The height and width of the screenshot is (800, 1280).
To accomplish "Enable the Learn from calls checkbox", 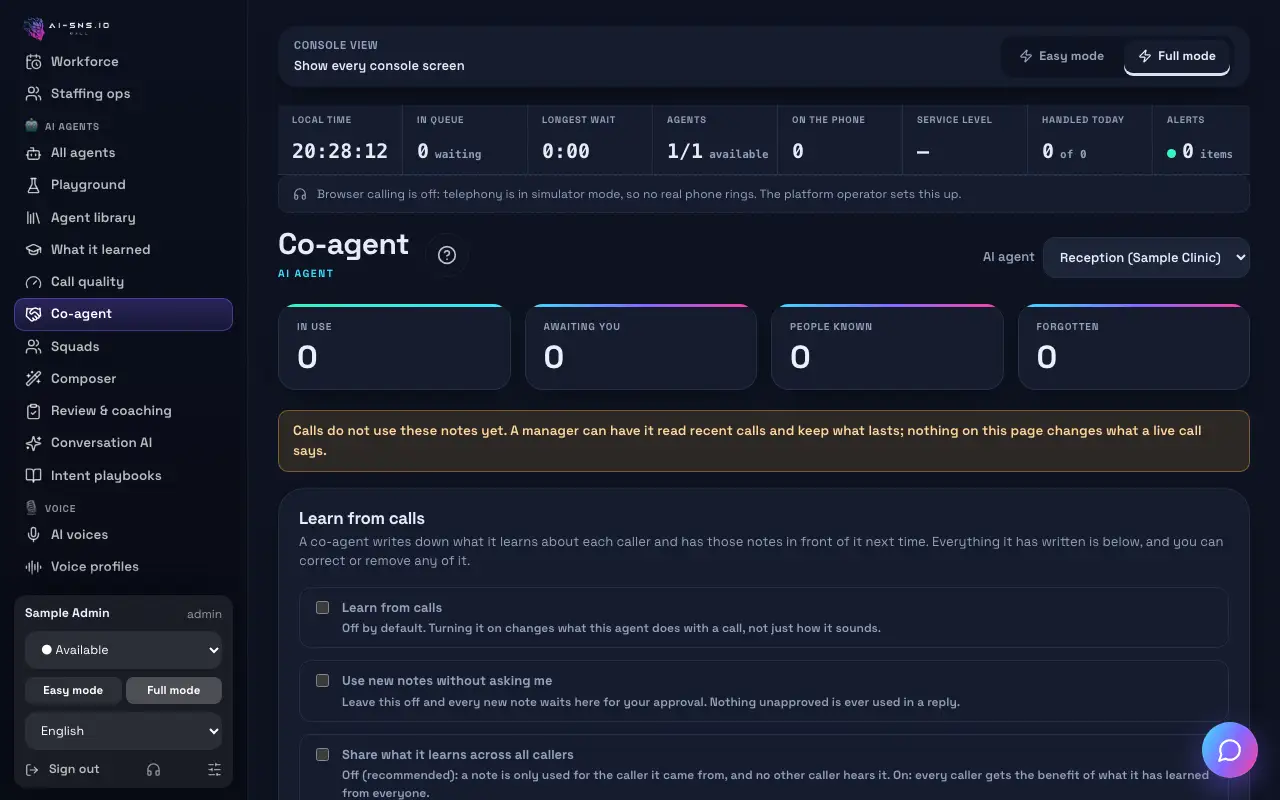I will tap(322, 607).
